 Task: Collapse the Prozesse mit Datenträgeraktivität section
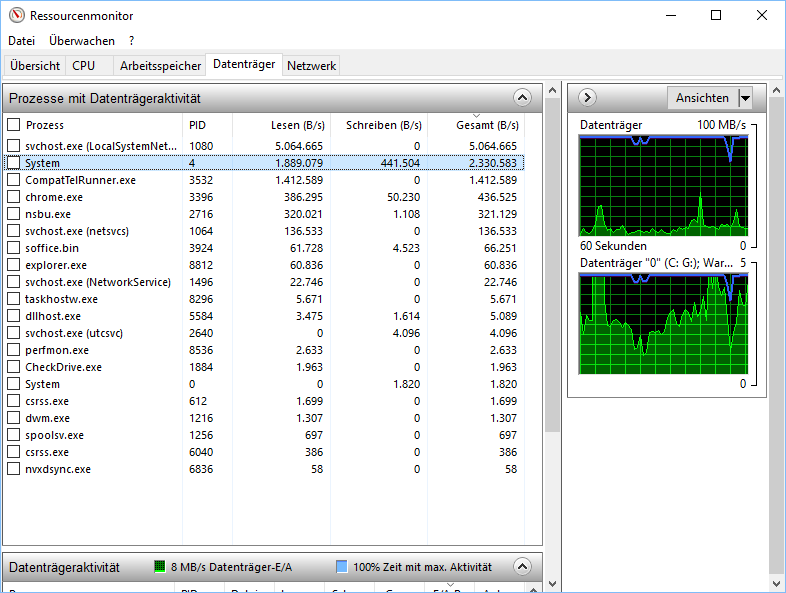(522, 97)
